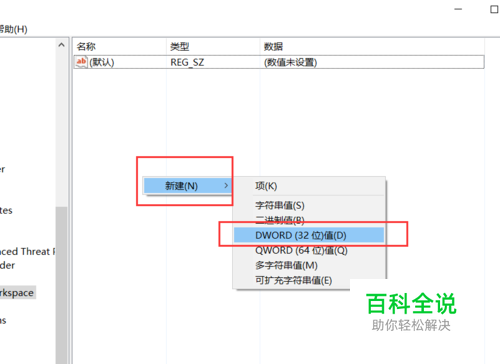Click the (数值未设置) data cell
Image resolution: width=500 pixels, height=364 pixels.
[x=290, y=62]
